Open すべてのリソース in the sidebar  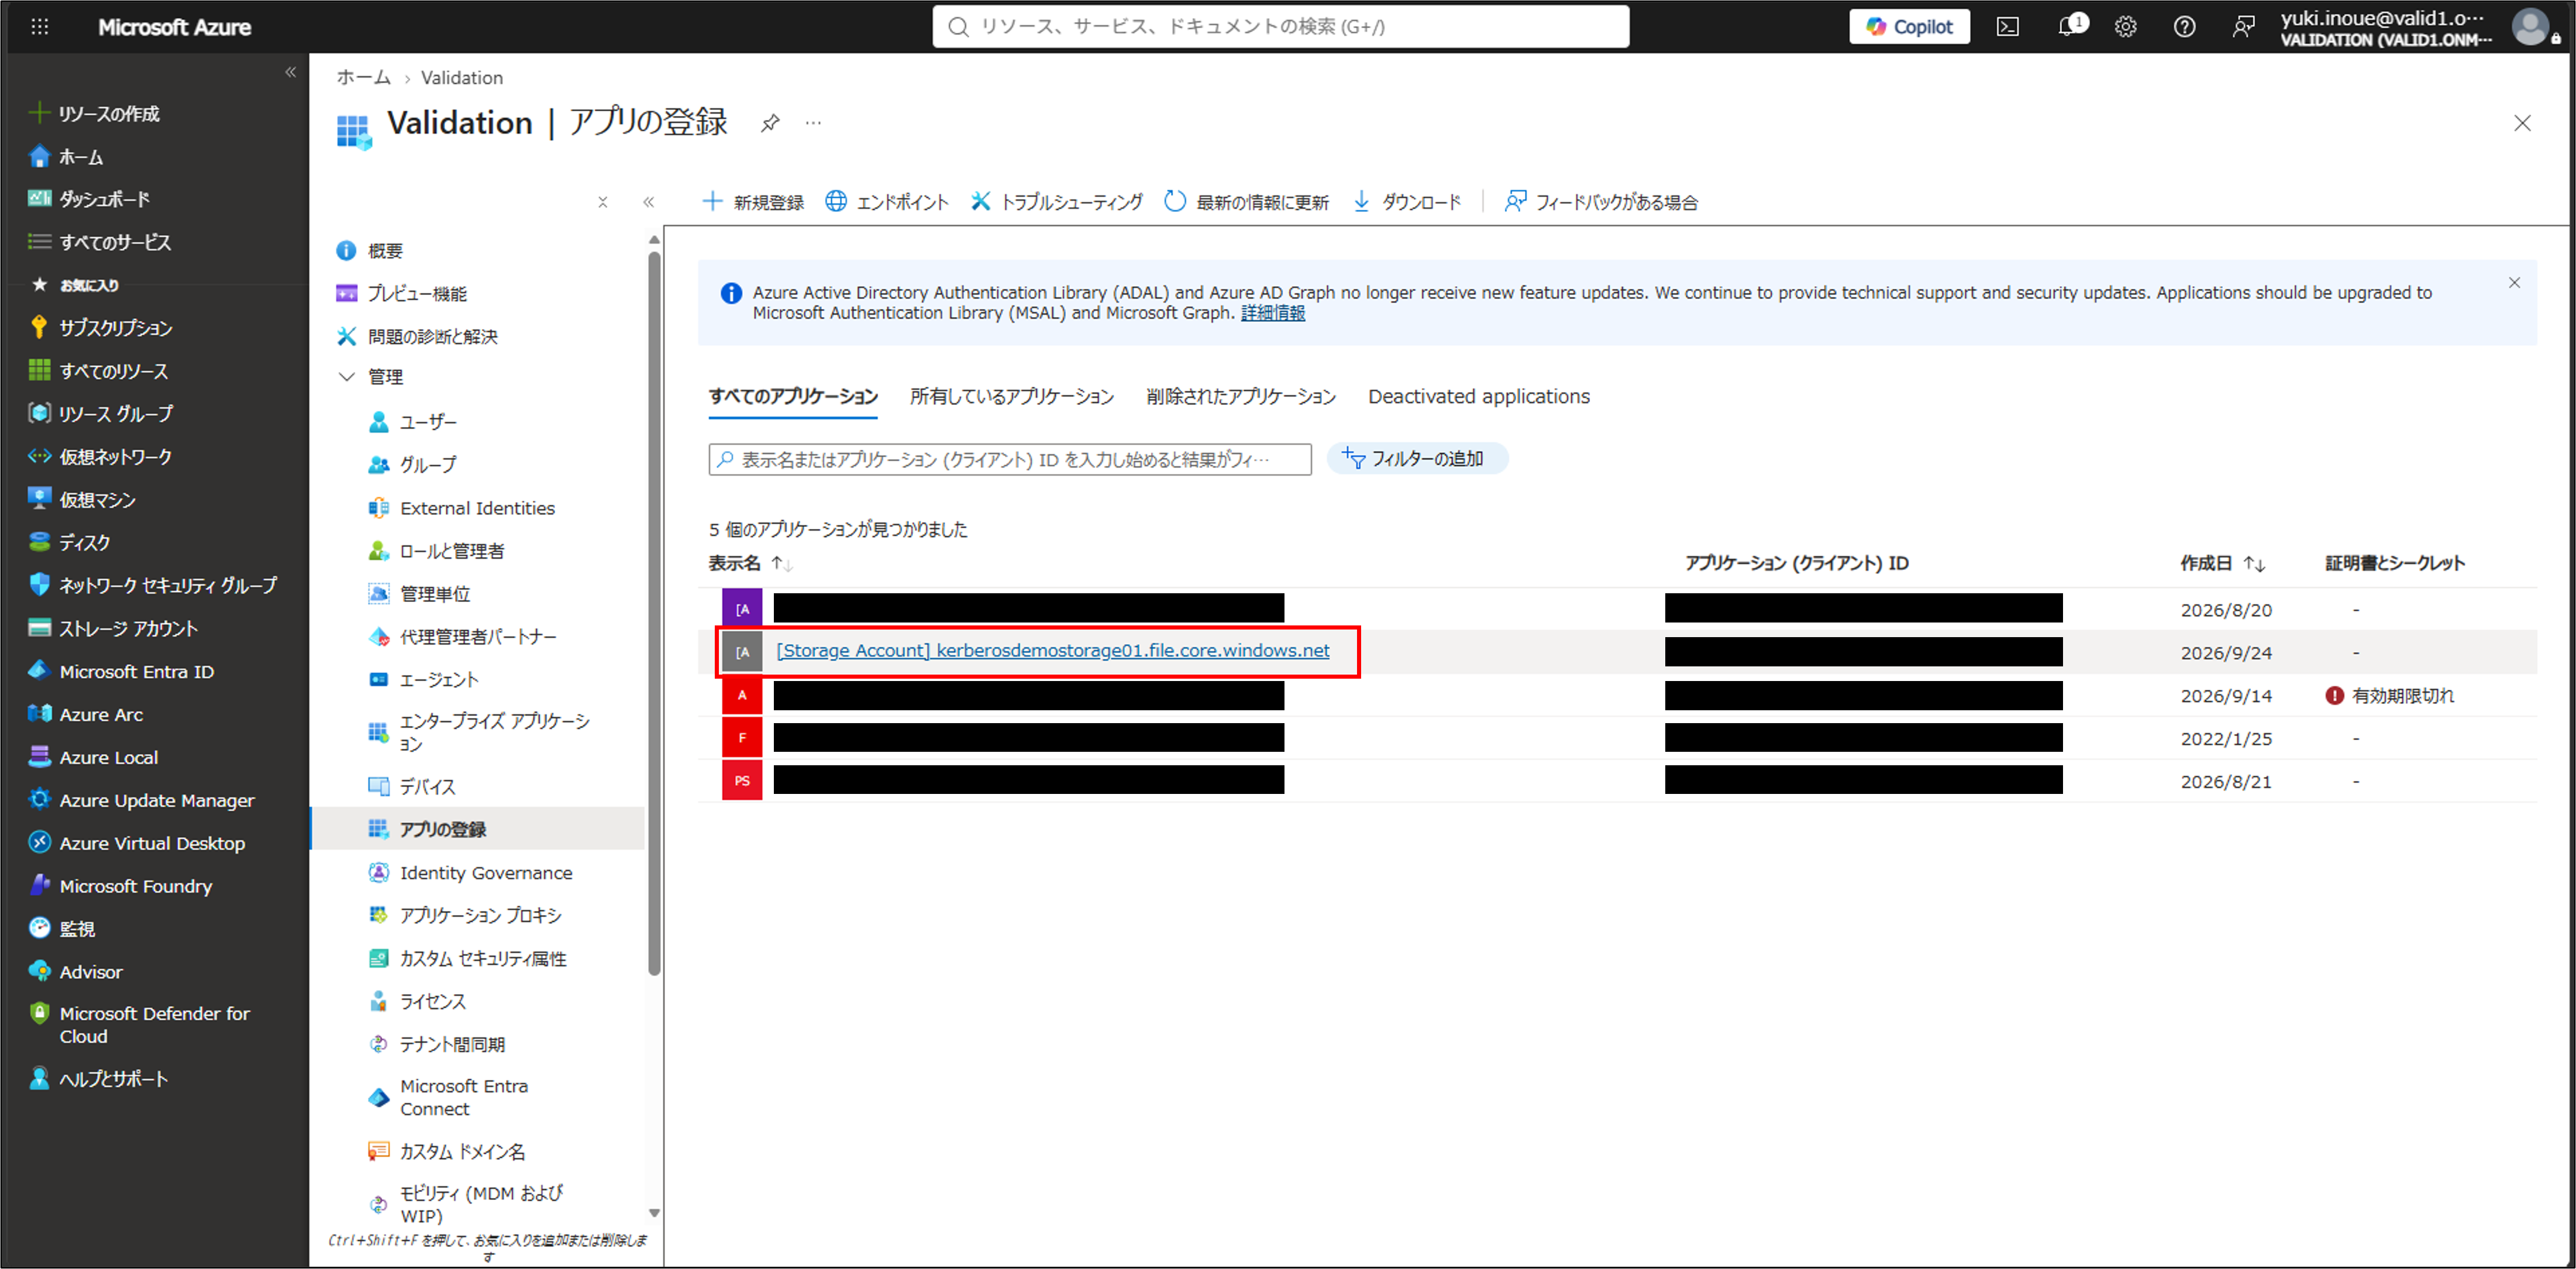pyautogui.click(x=99, y=371)
